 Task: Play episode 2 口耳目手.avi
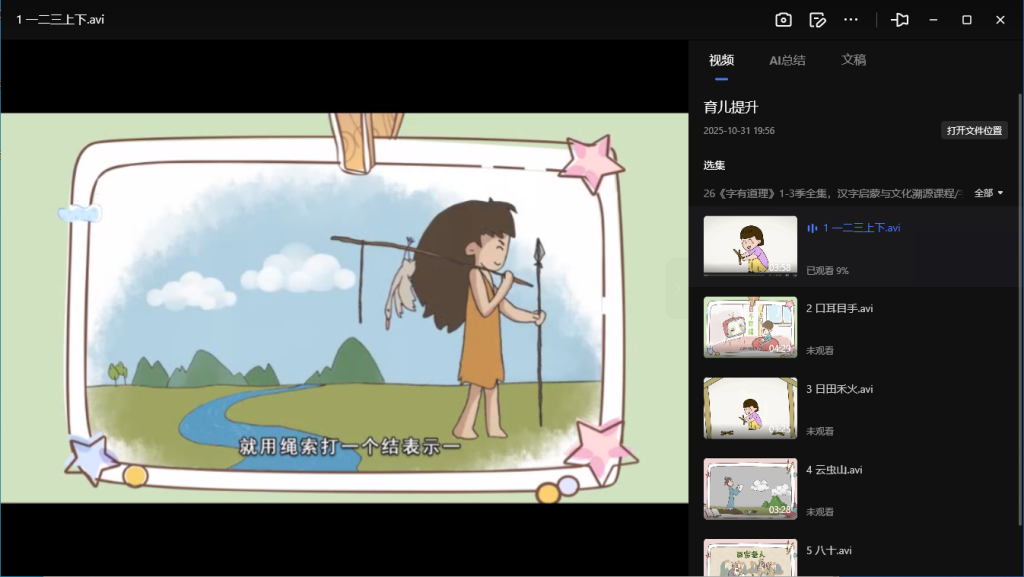(840, 309)
